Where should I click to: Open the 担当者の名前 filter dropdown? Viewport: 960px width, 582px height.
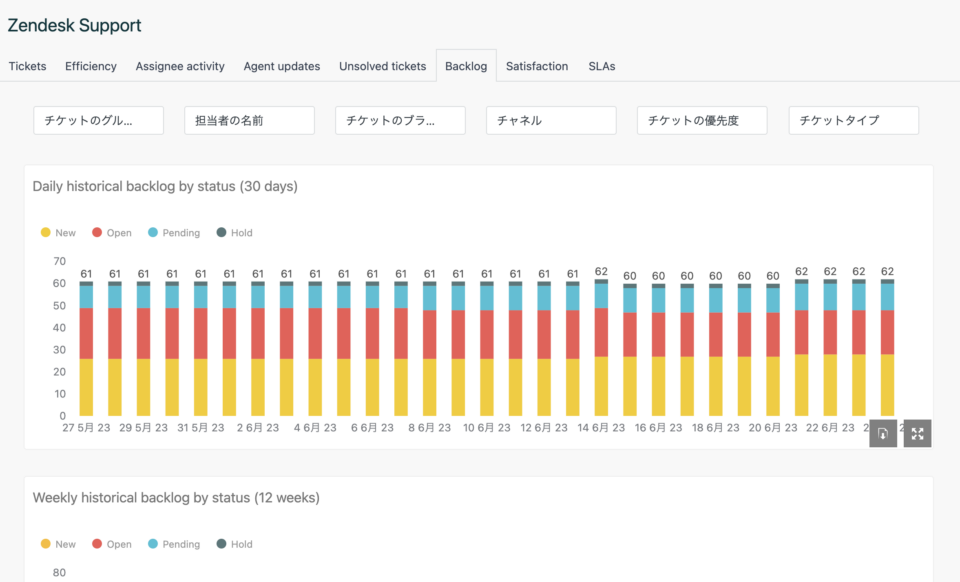[x=249, y=119]
